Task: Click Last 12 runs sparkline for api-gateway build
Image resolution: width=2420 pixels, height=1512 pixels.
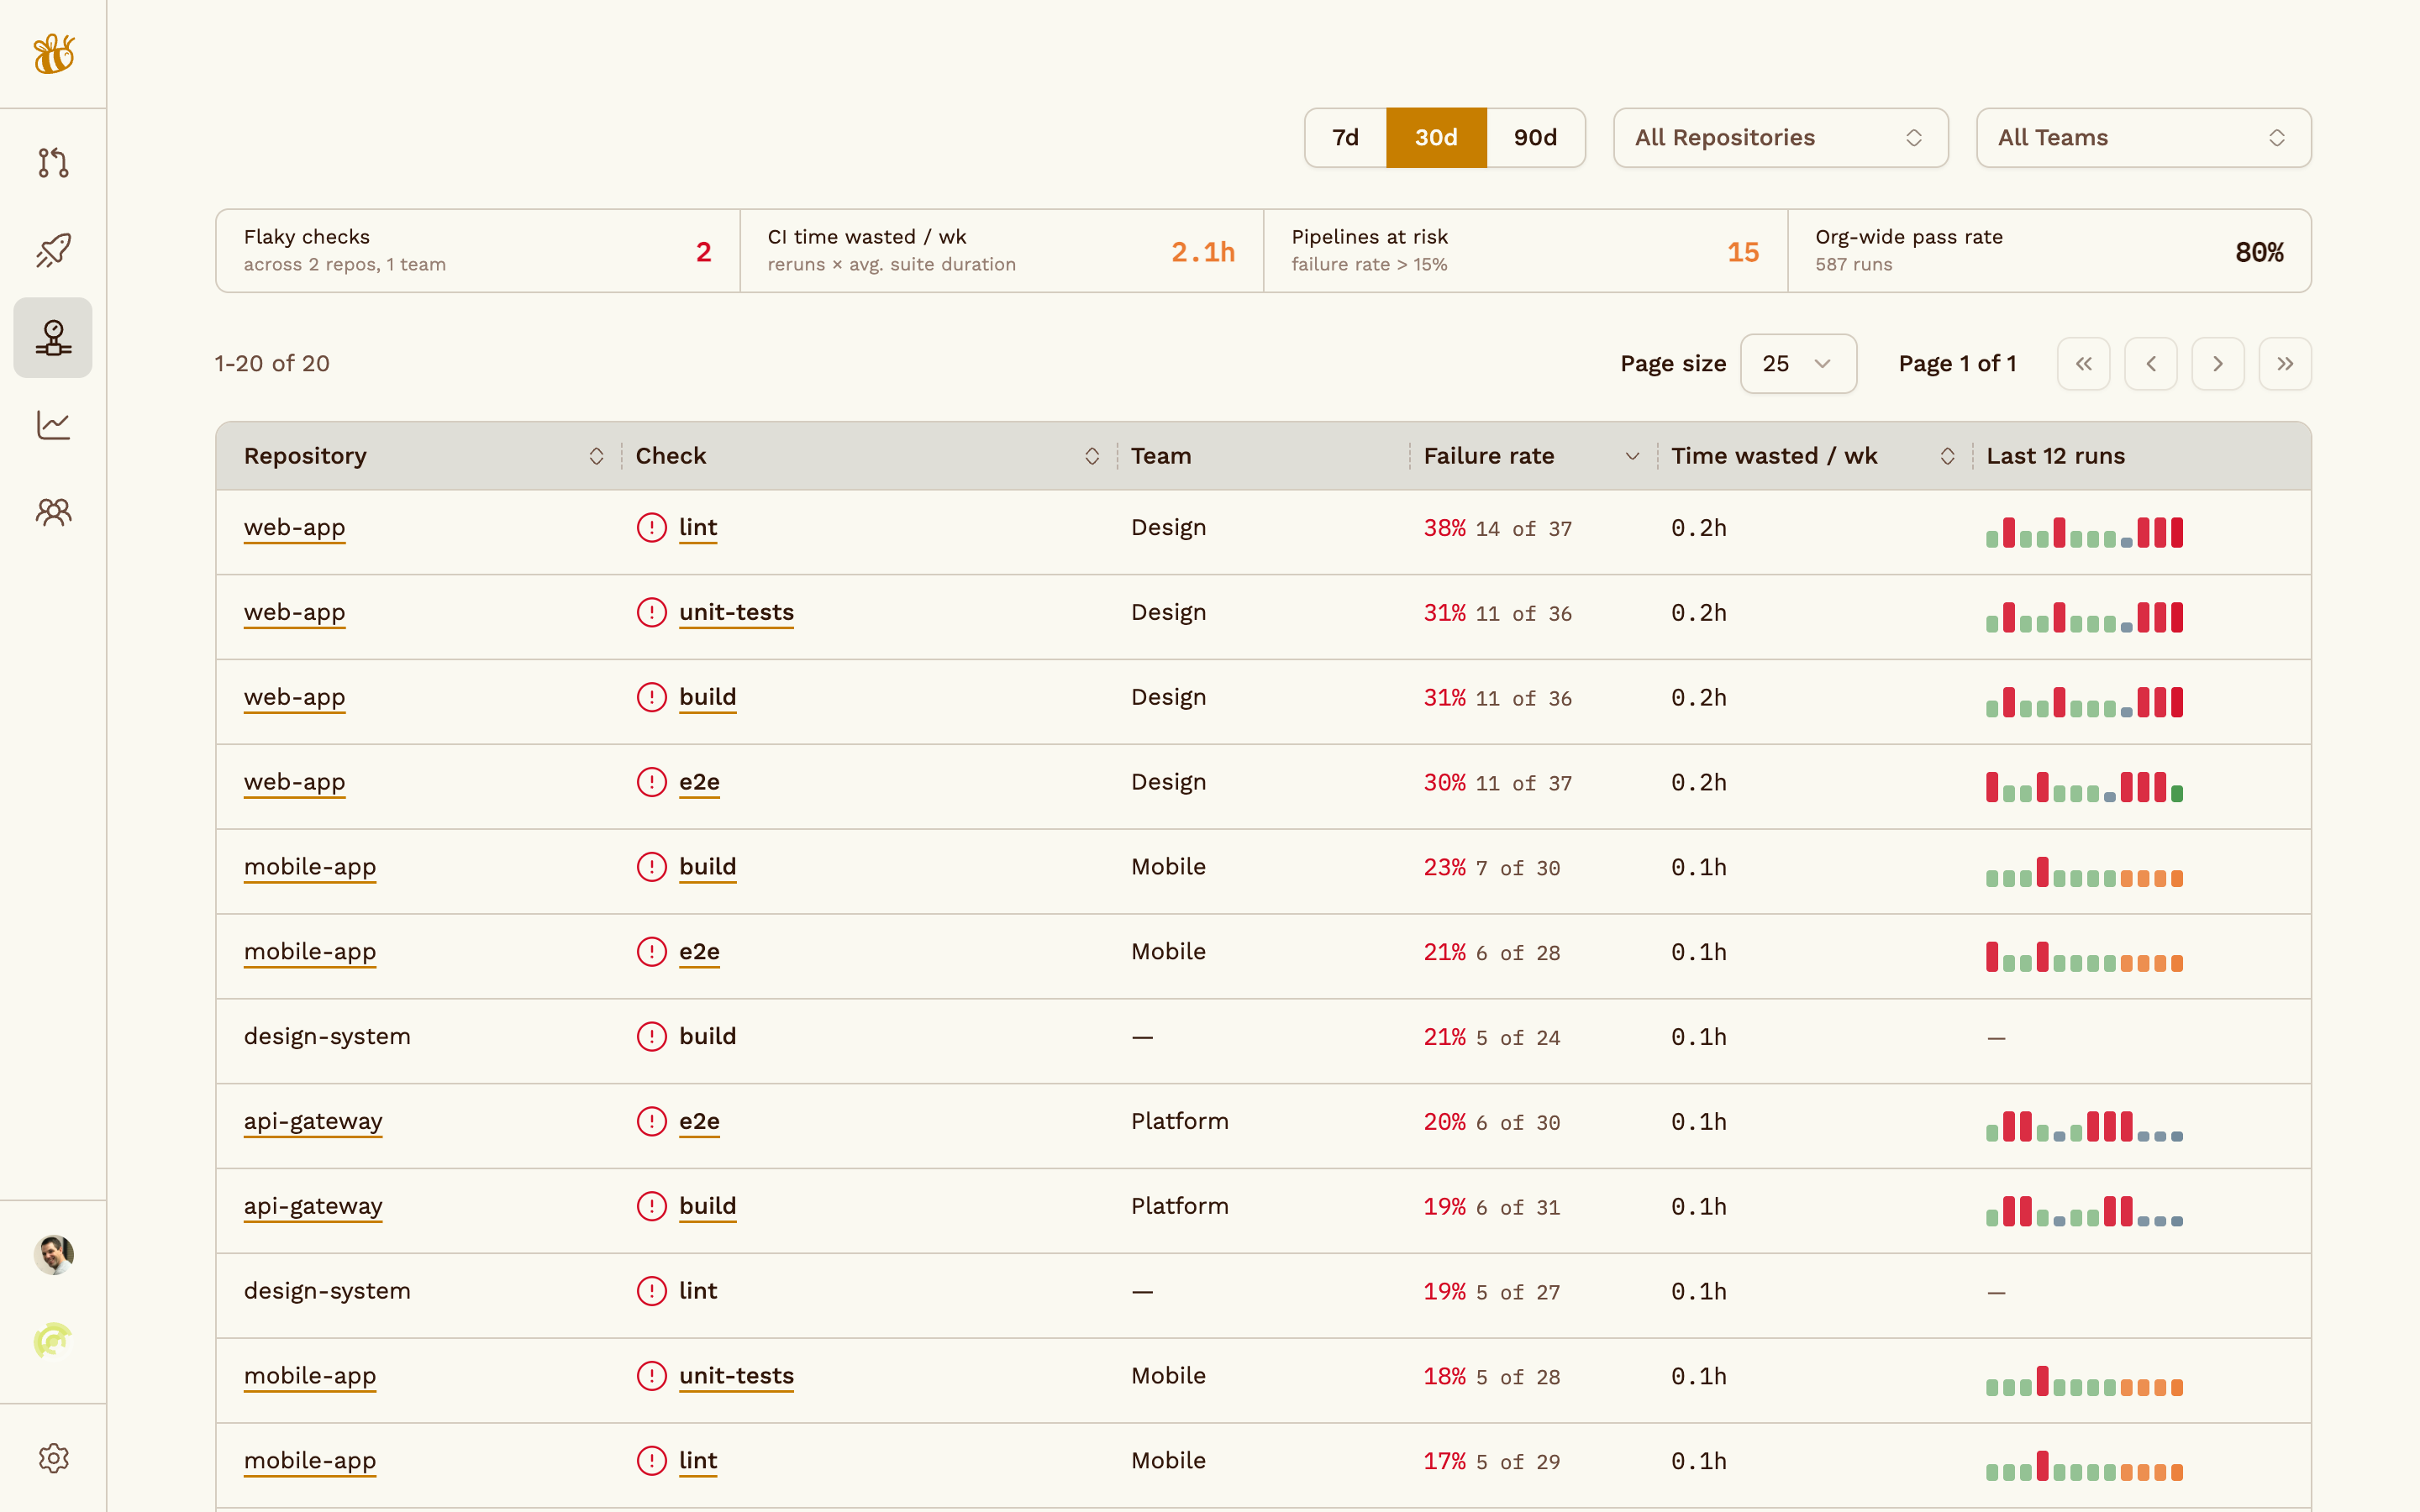Action: tap(2084, 1211)
